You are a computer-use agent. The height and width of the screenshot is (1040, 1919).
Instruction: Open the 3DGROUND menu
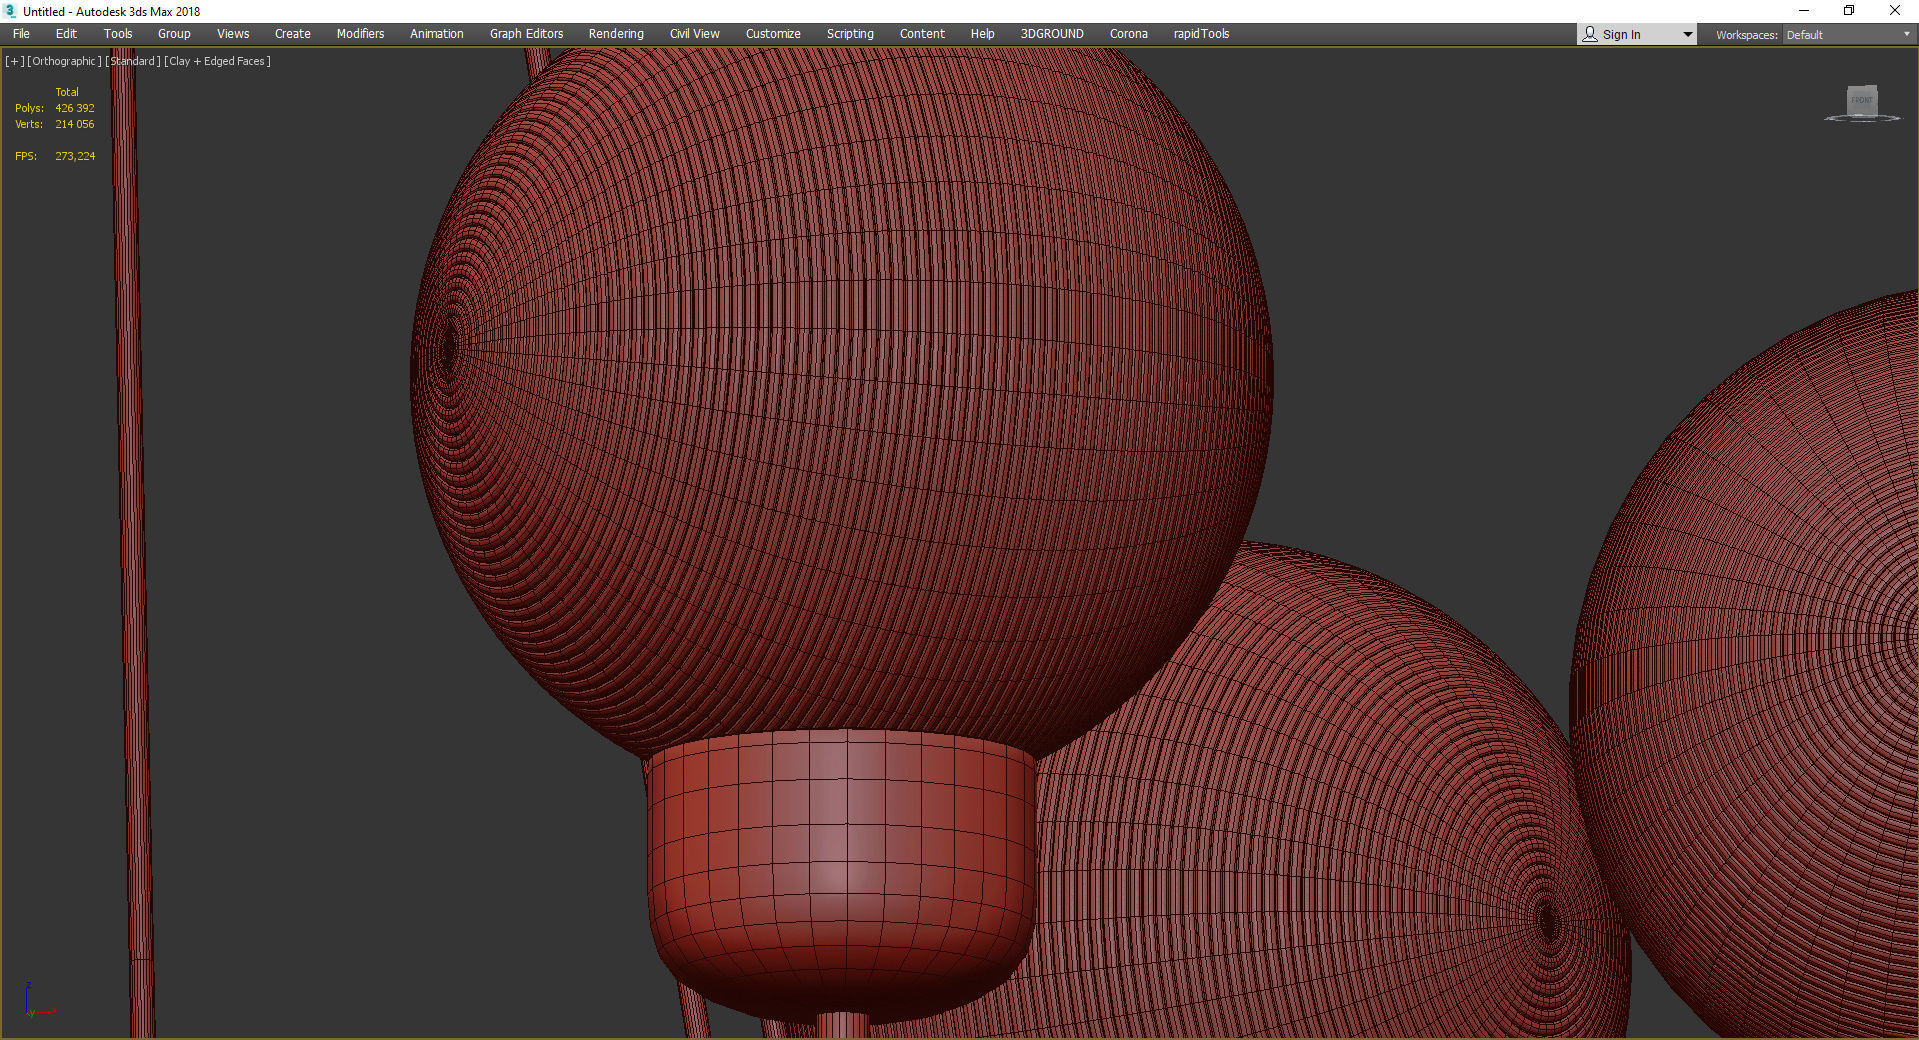pos(1052,34)
